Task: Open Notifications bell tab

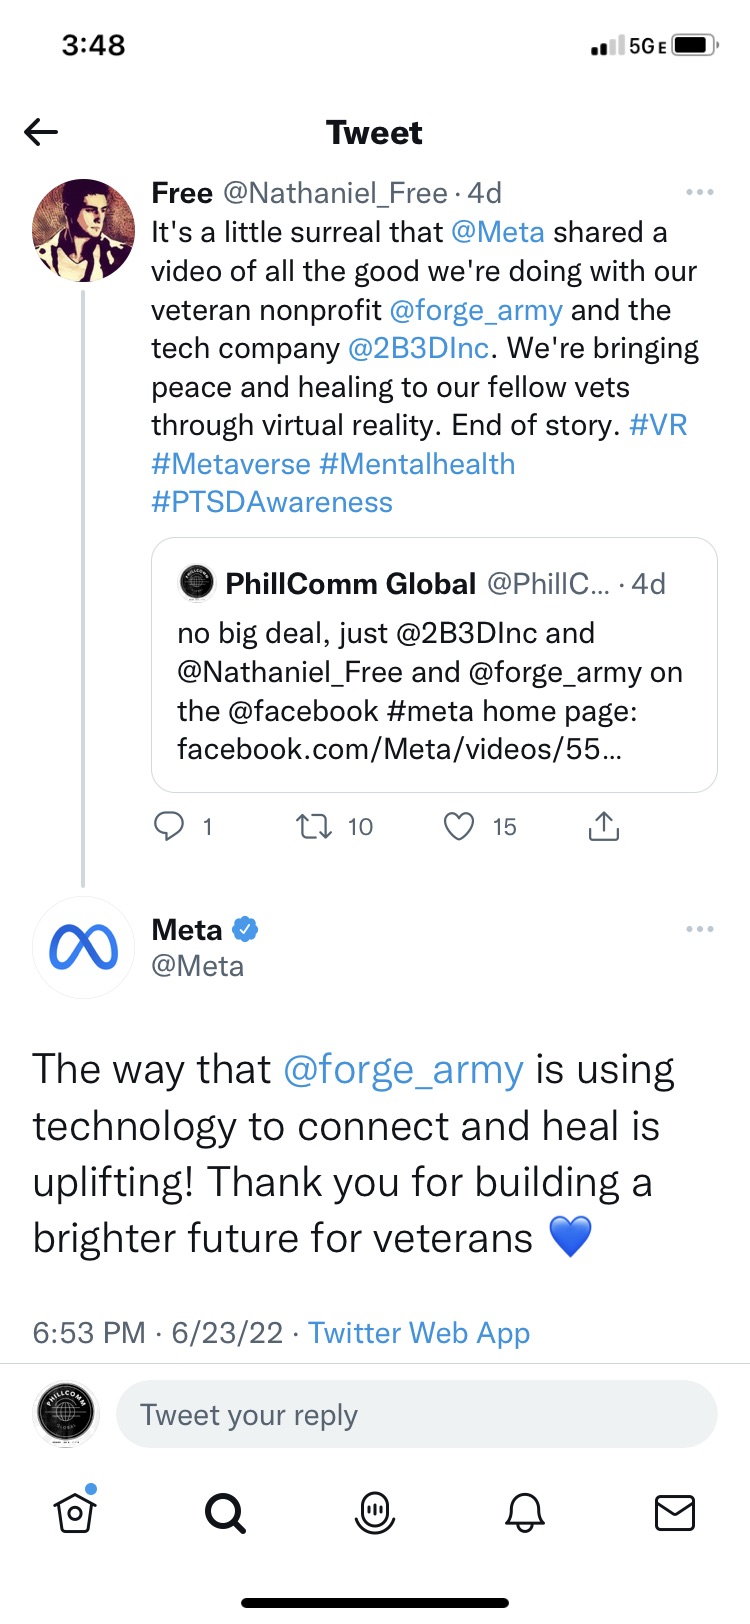Action: coord(525,1512)
